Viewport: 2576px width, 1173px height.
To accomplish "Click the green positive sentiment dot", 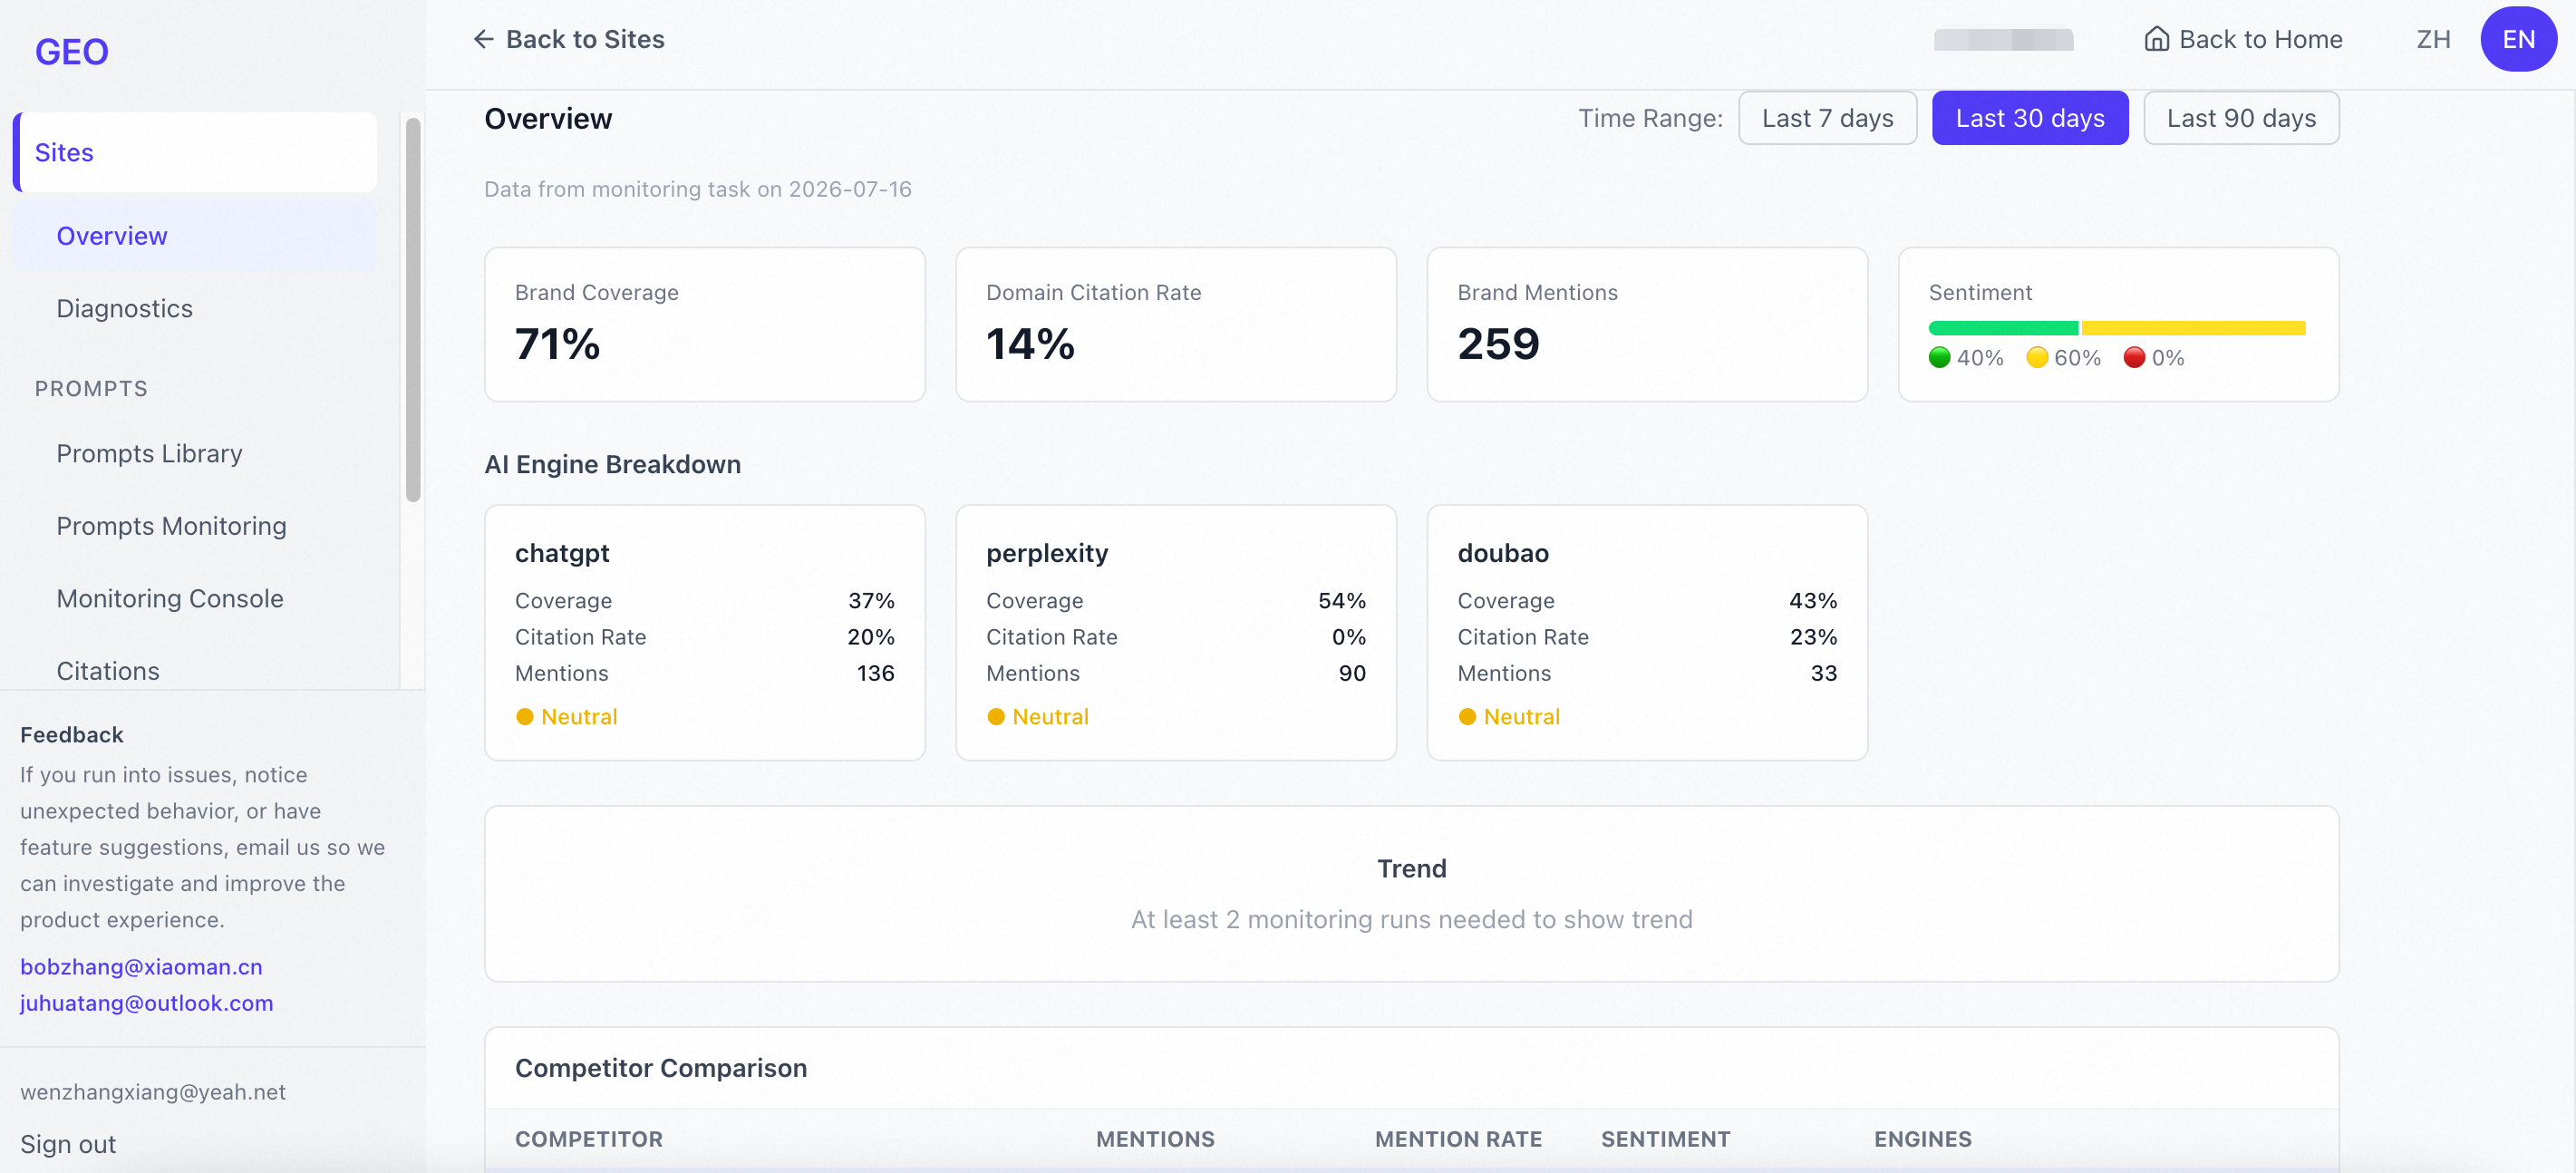I will (1939, 358).
